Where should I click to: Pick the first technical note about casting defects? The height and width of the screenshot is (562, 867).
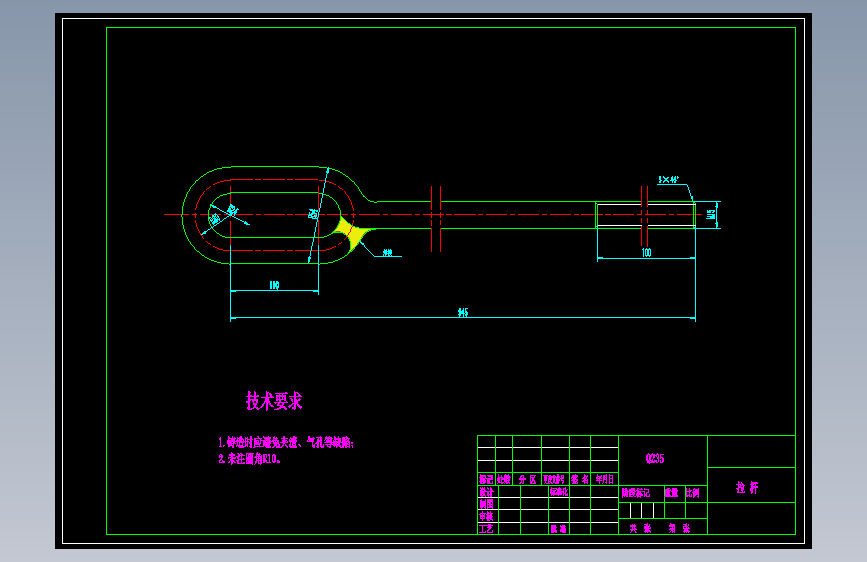point(286,443)
